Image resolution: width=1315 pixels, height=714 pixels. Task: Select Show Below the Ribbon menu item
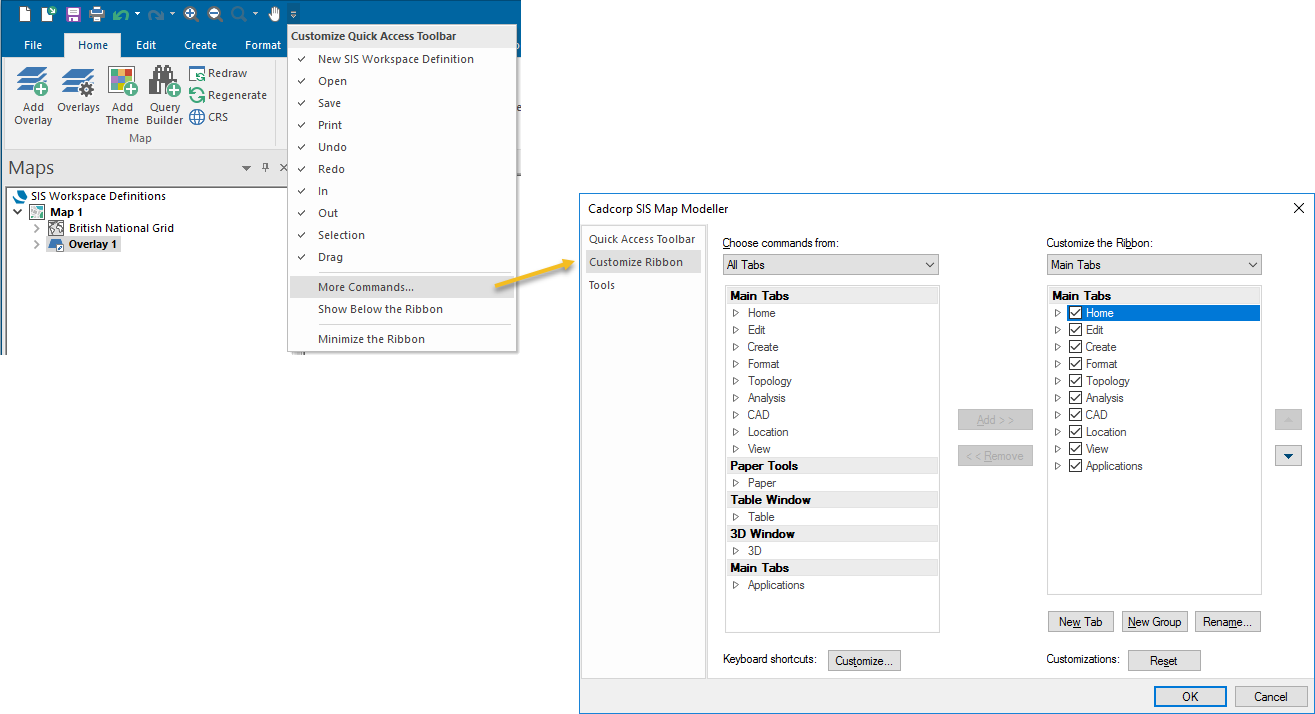[x=402, y=309]
